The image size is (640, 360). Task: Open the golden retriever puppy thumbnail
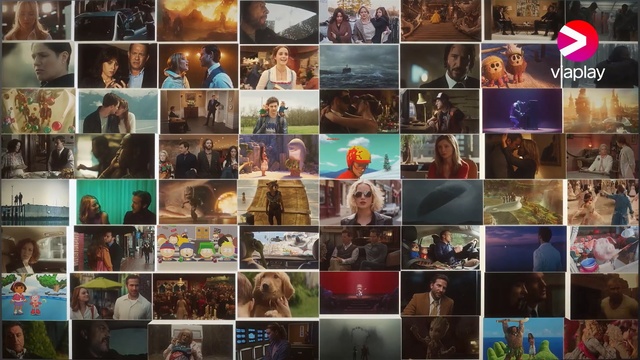point(278,295)
